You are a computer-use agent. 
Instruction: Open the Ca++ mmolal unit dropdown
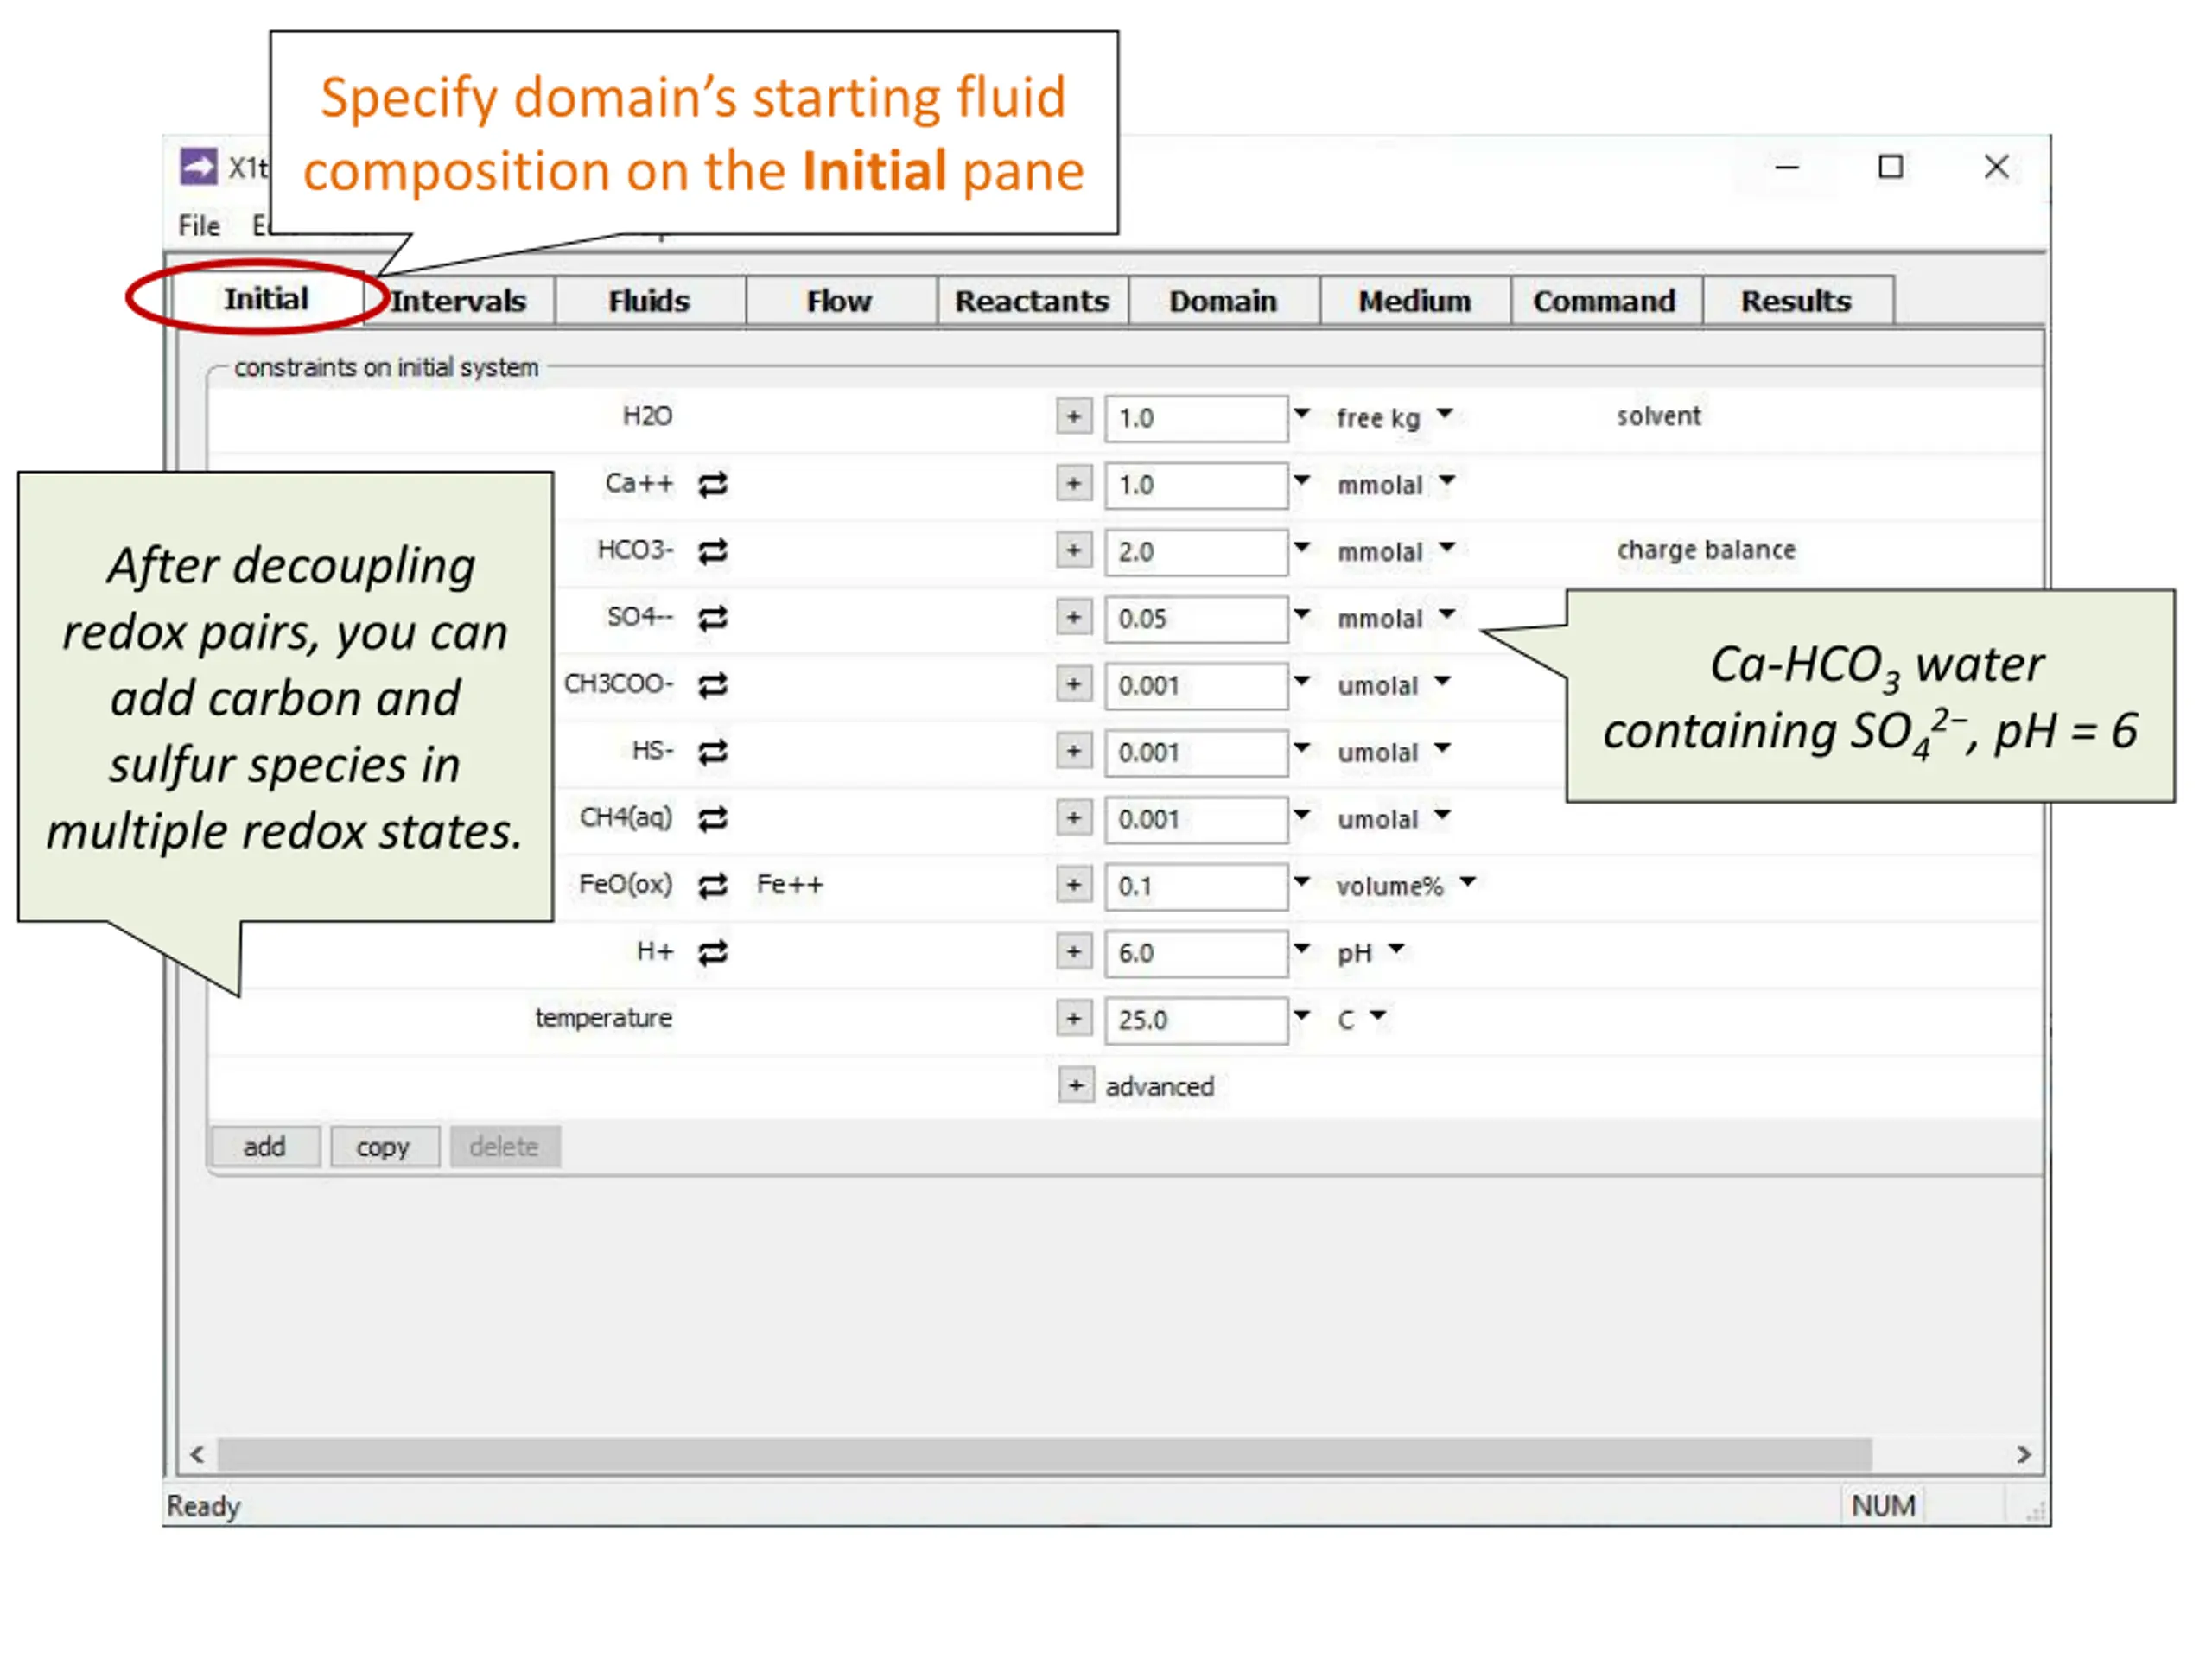click(x=1447, y=481)
